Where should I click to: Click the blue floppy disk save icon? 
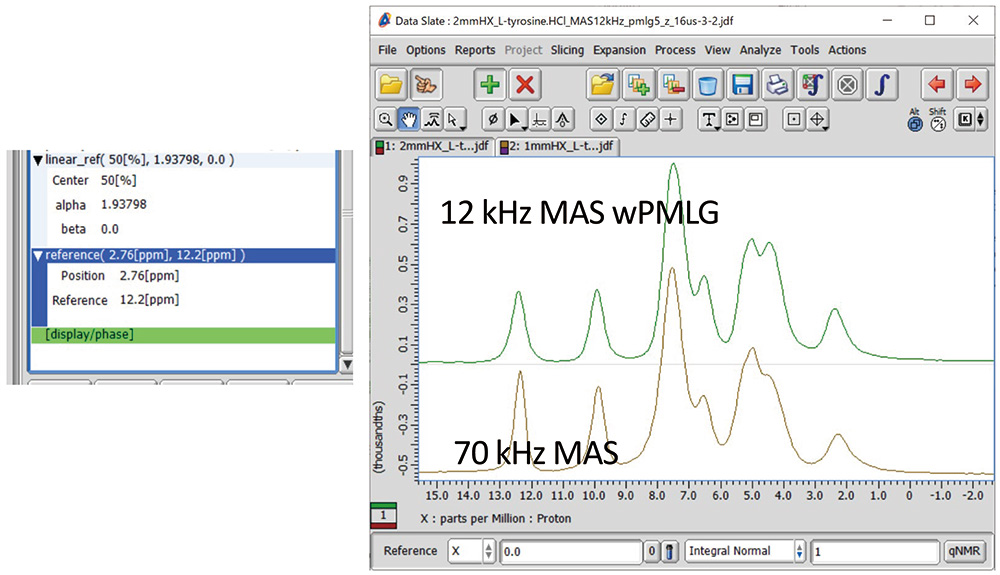[742, 85]
